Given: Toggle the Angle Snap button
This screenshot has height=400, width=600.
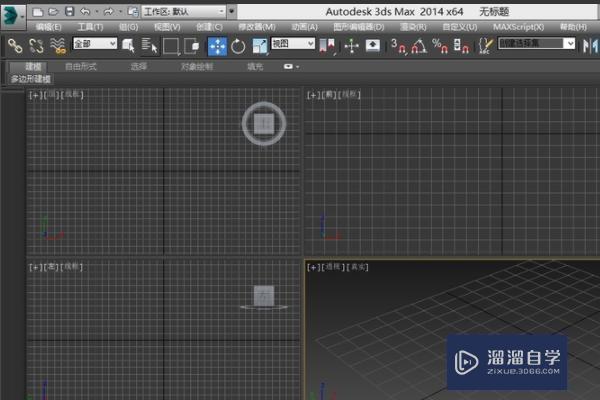Looking at the screenshot, I should click(x=419, y=46).
